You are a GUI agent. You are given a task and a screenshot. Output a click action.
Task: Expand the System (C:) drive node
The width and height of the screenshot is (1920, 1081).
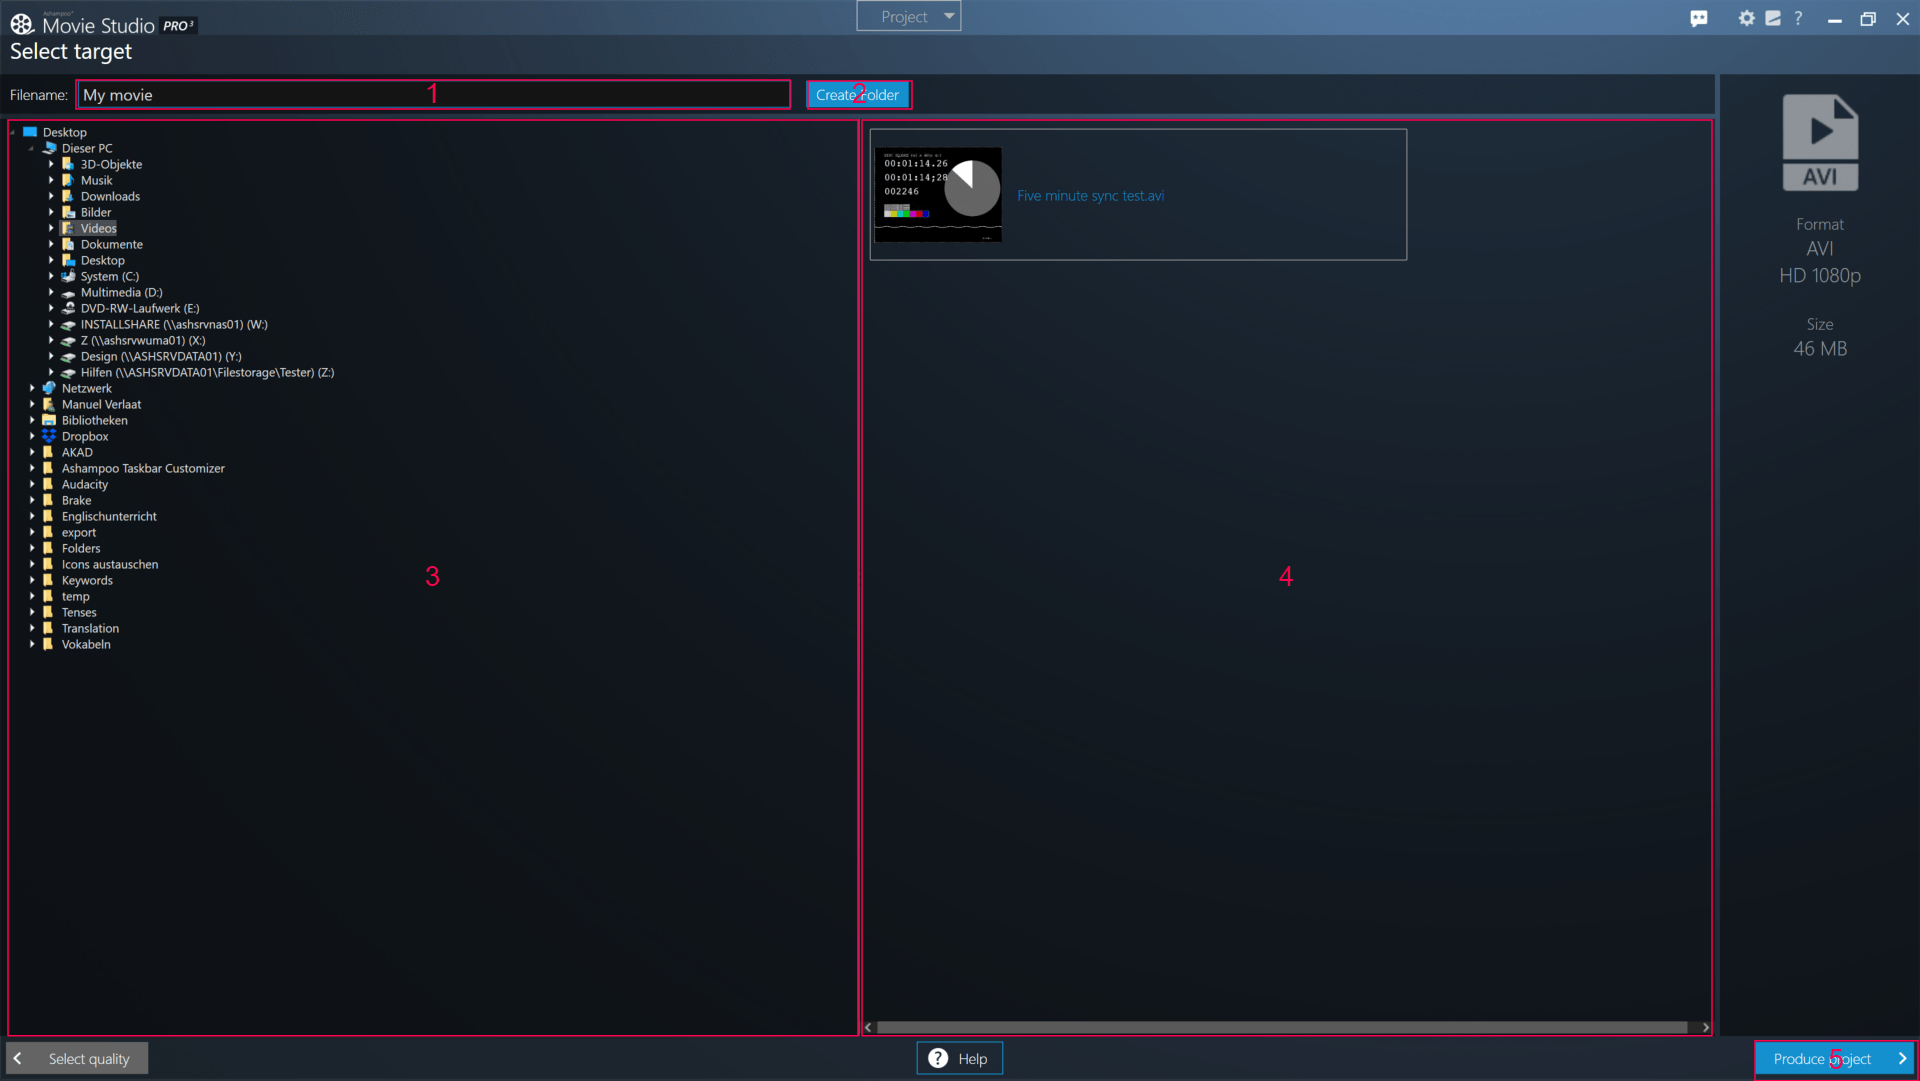[51, 276]
